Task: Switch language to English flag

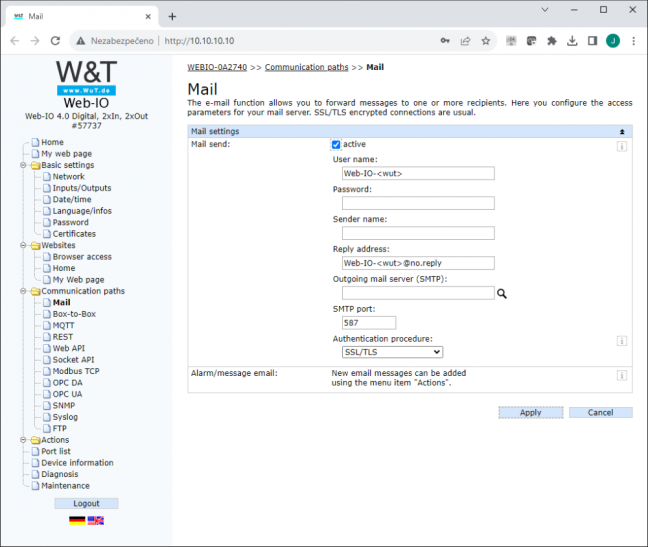Action: click(x=96, y=521)
